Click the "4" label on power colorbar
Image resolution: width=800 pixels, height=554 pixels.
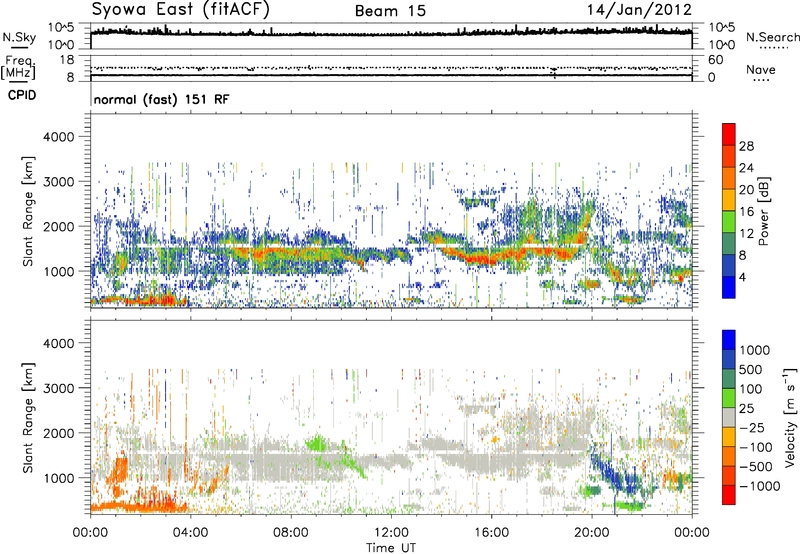[x=742, y=277]
